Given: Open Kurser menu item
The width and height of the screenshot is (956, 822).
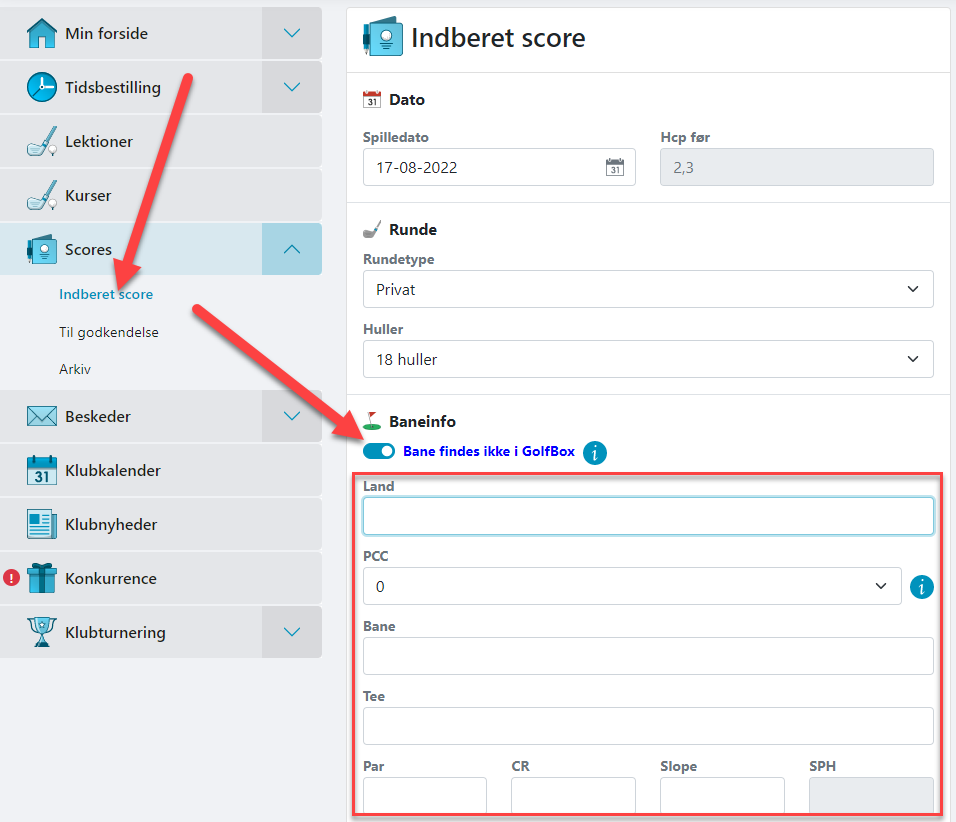Looking at the screenshot, I should click(x=161, y=195).
